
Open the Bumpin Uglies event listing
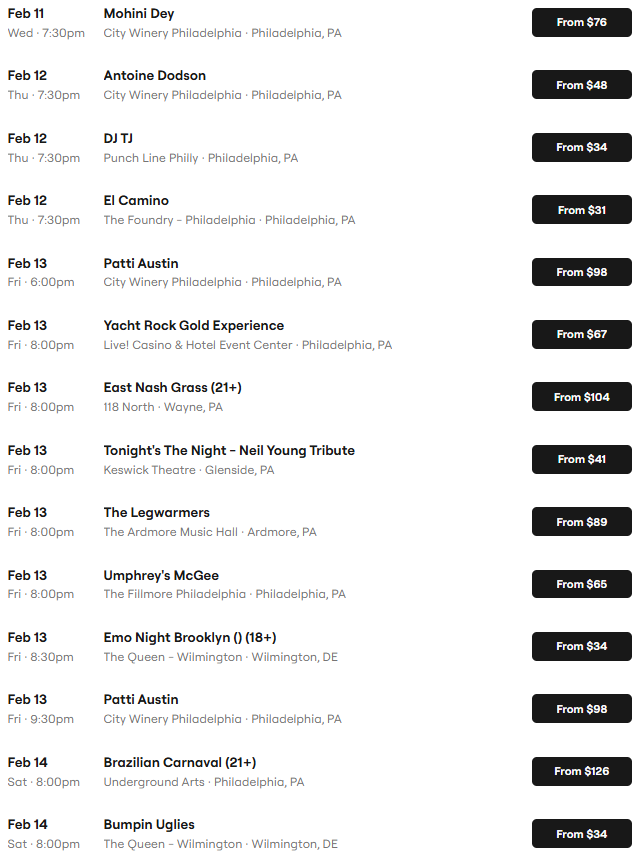pyautogui.click(x=149, y=825)
